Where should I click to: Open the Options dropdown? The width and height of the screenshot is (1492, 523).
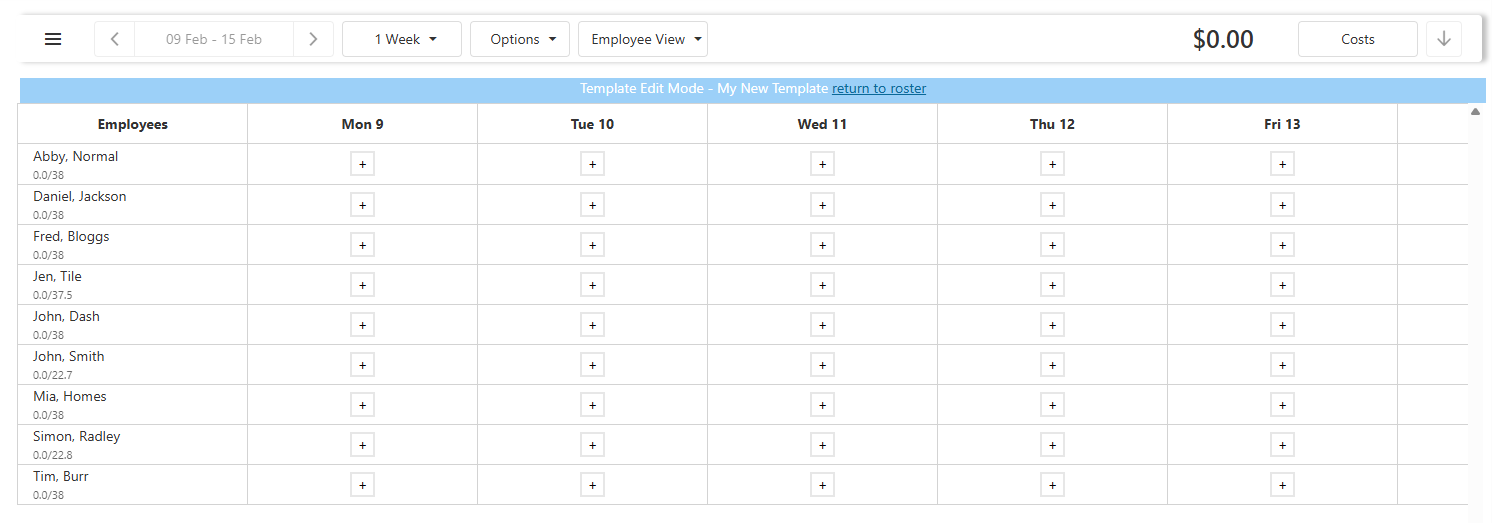click(520, 39)
